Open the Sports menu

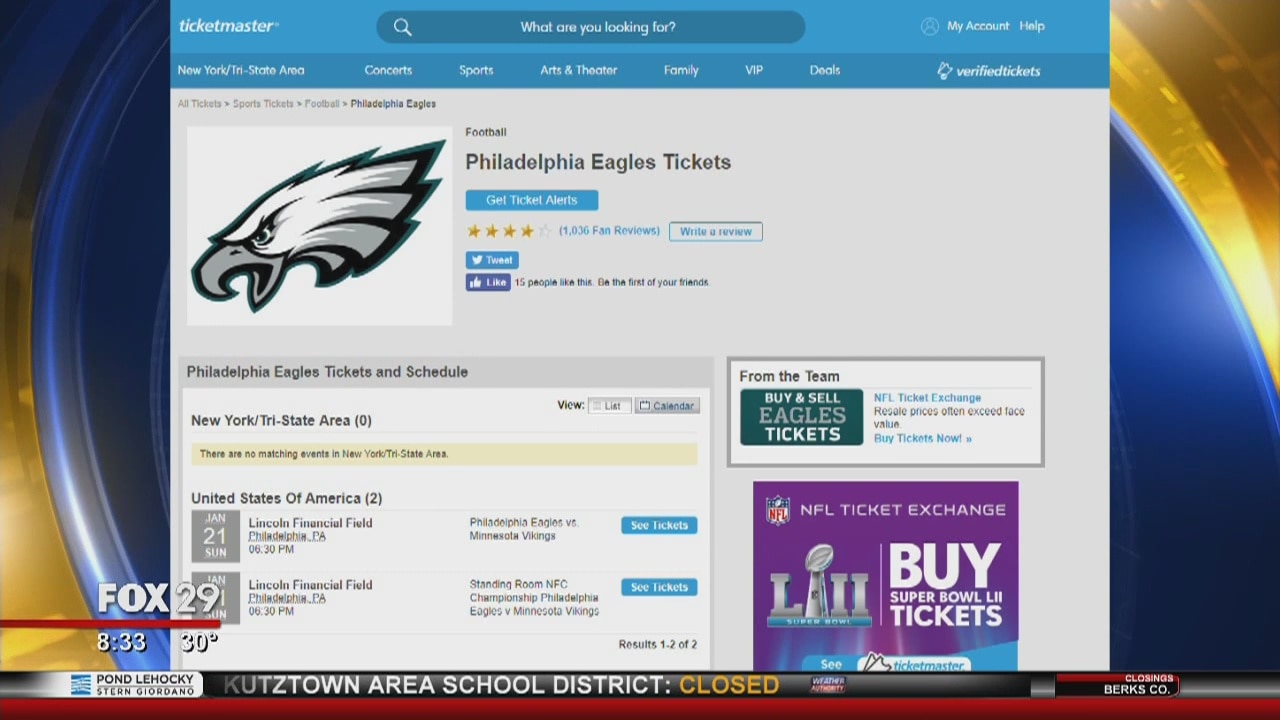point(476,71)
